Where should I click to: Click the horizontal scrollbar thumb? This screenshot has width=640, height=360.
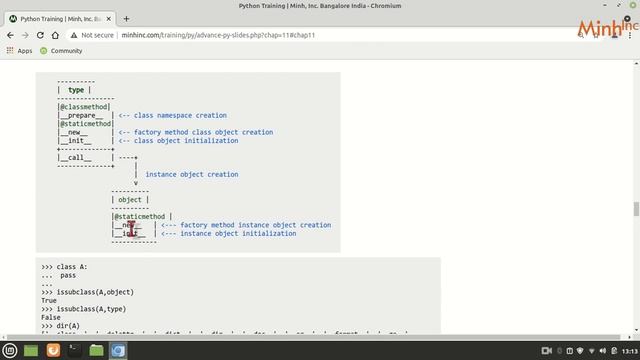[x=313, y=337]
